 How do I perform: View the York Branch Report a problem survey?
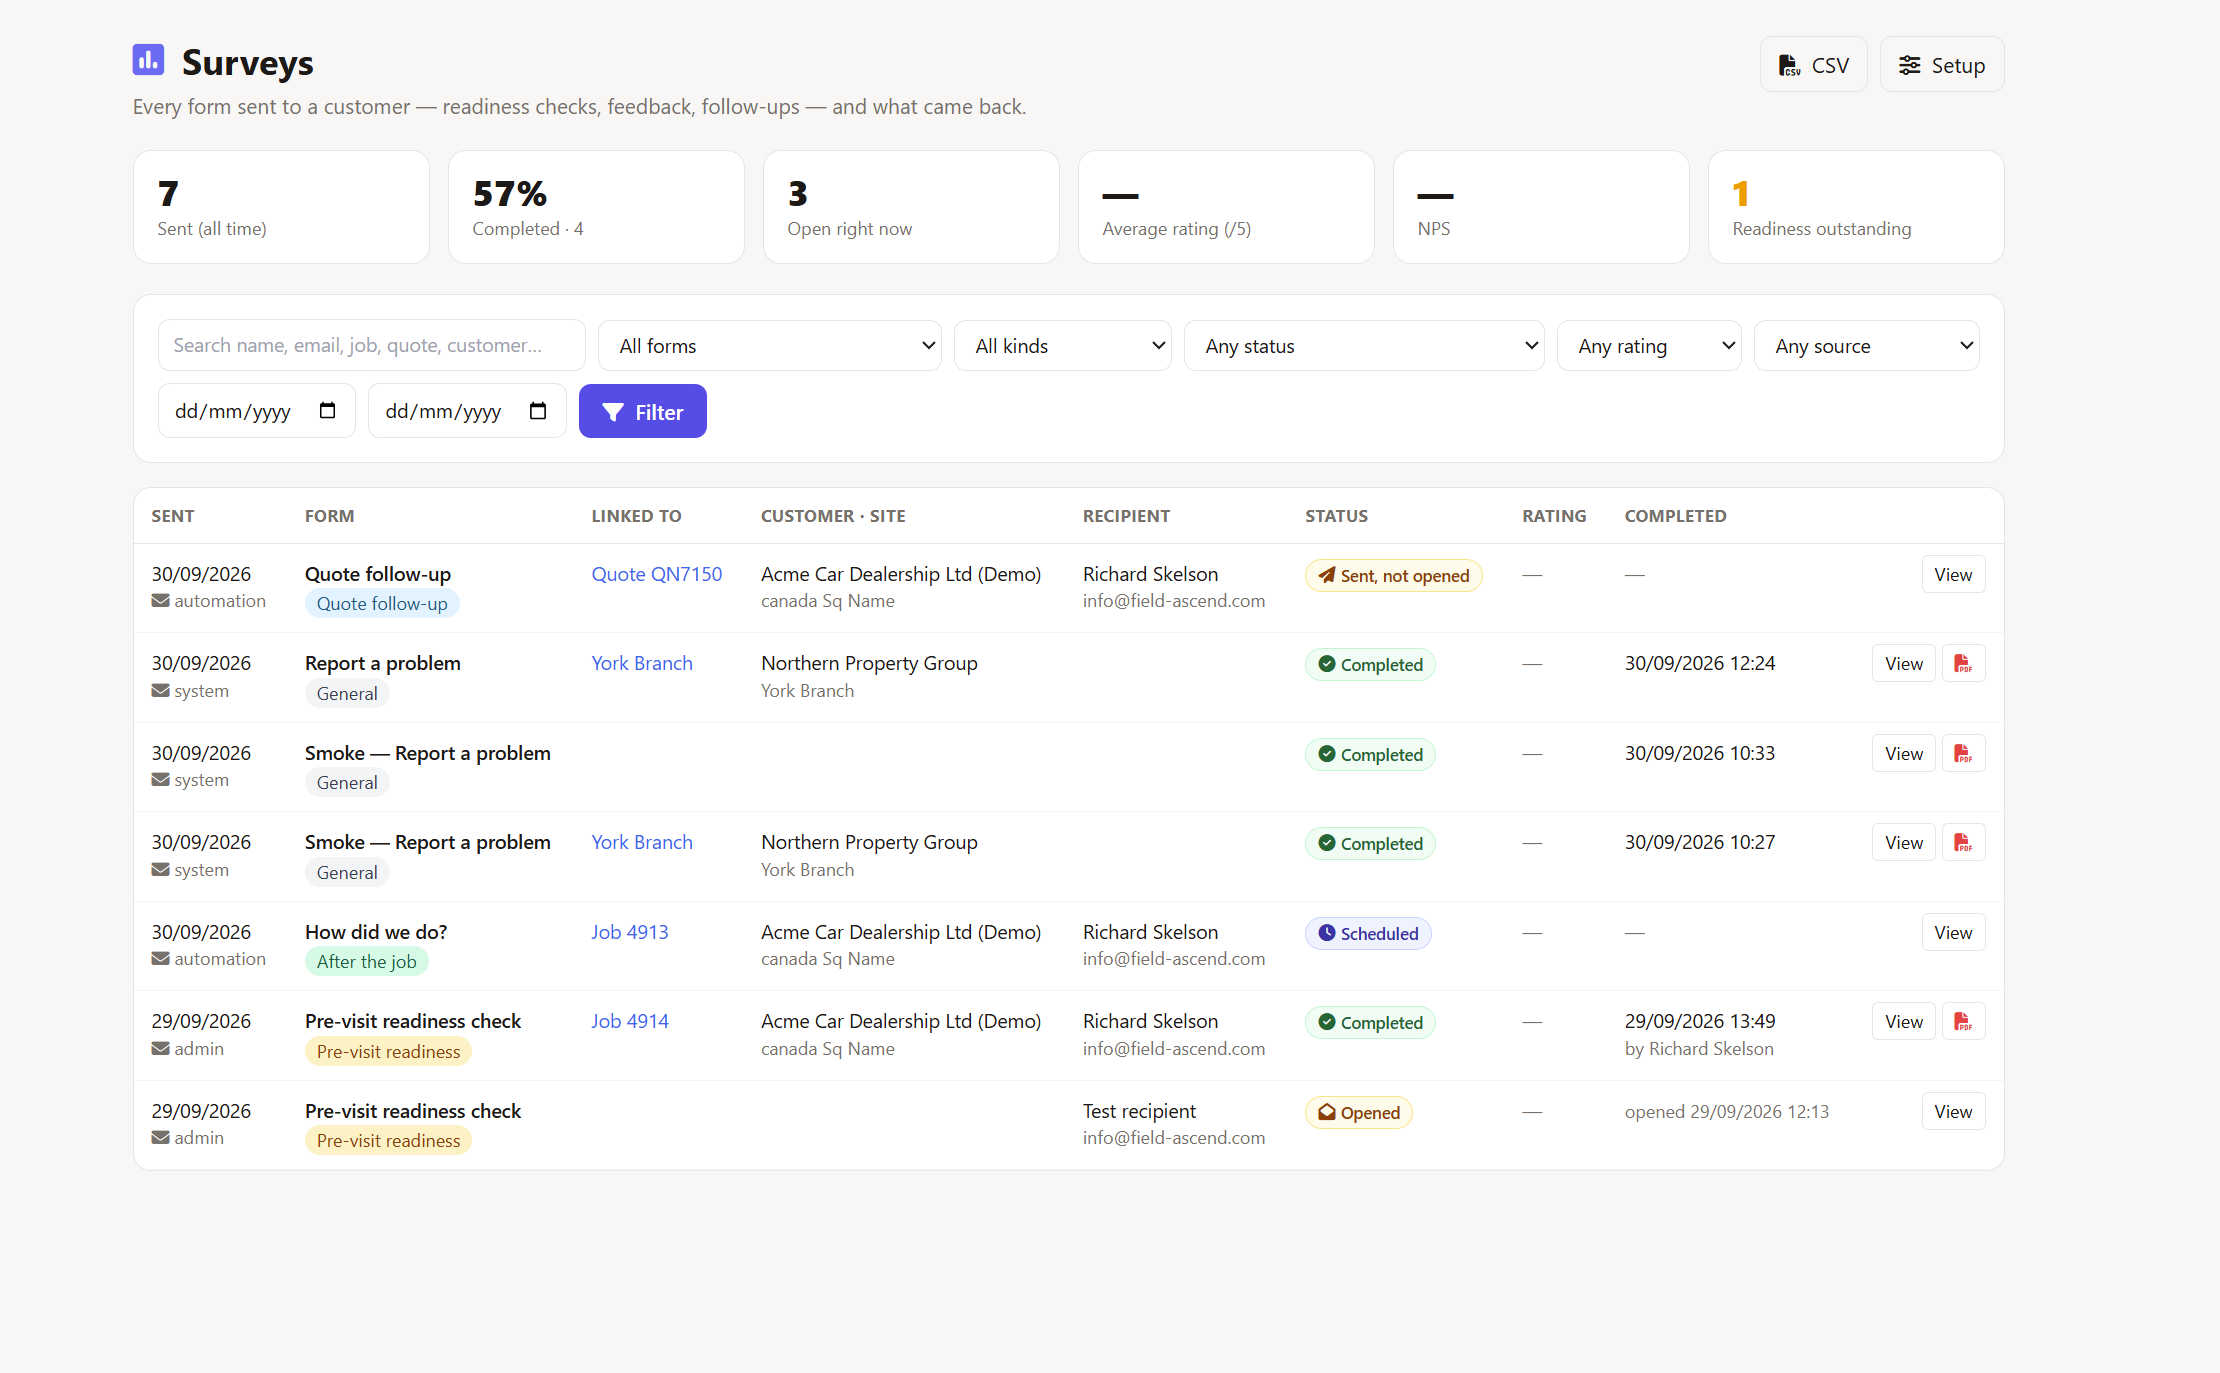pyautogui.click(x=1904, y=663)
